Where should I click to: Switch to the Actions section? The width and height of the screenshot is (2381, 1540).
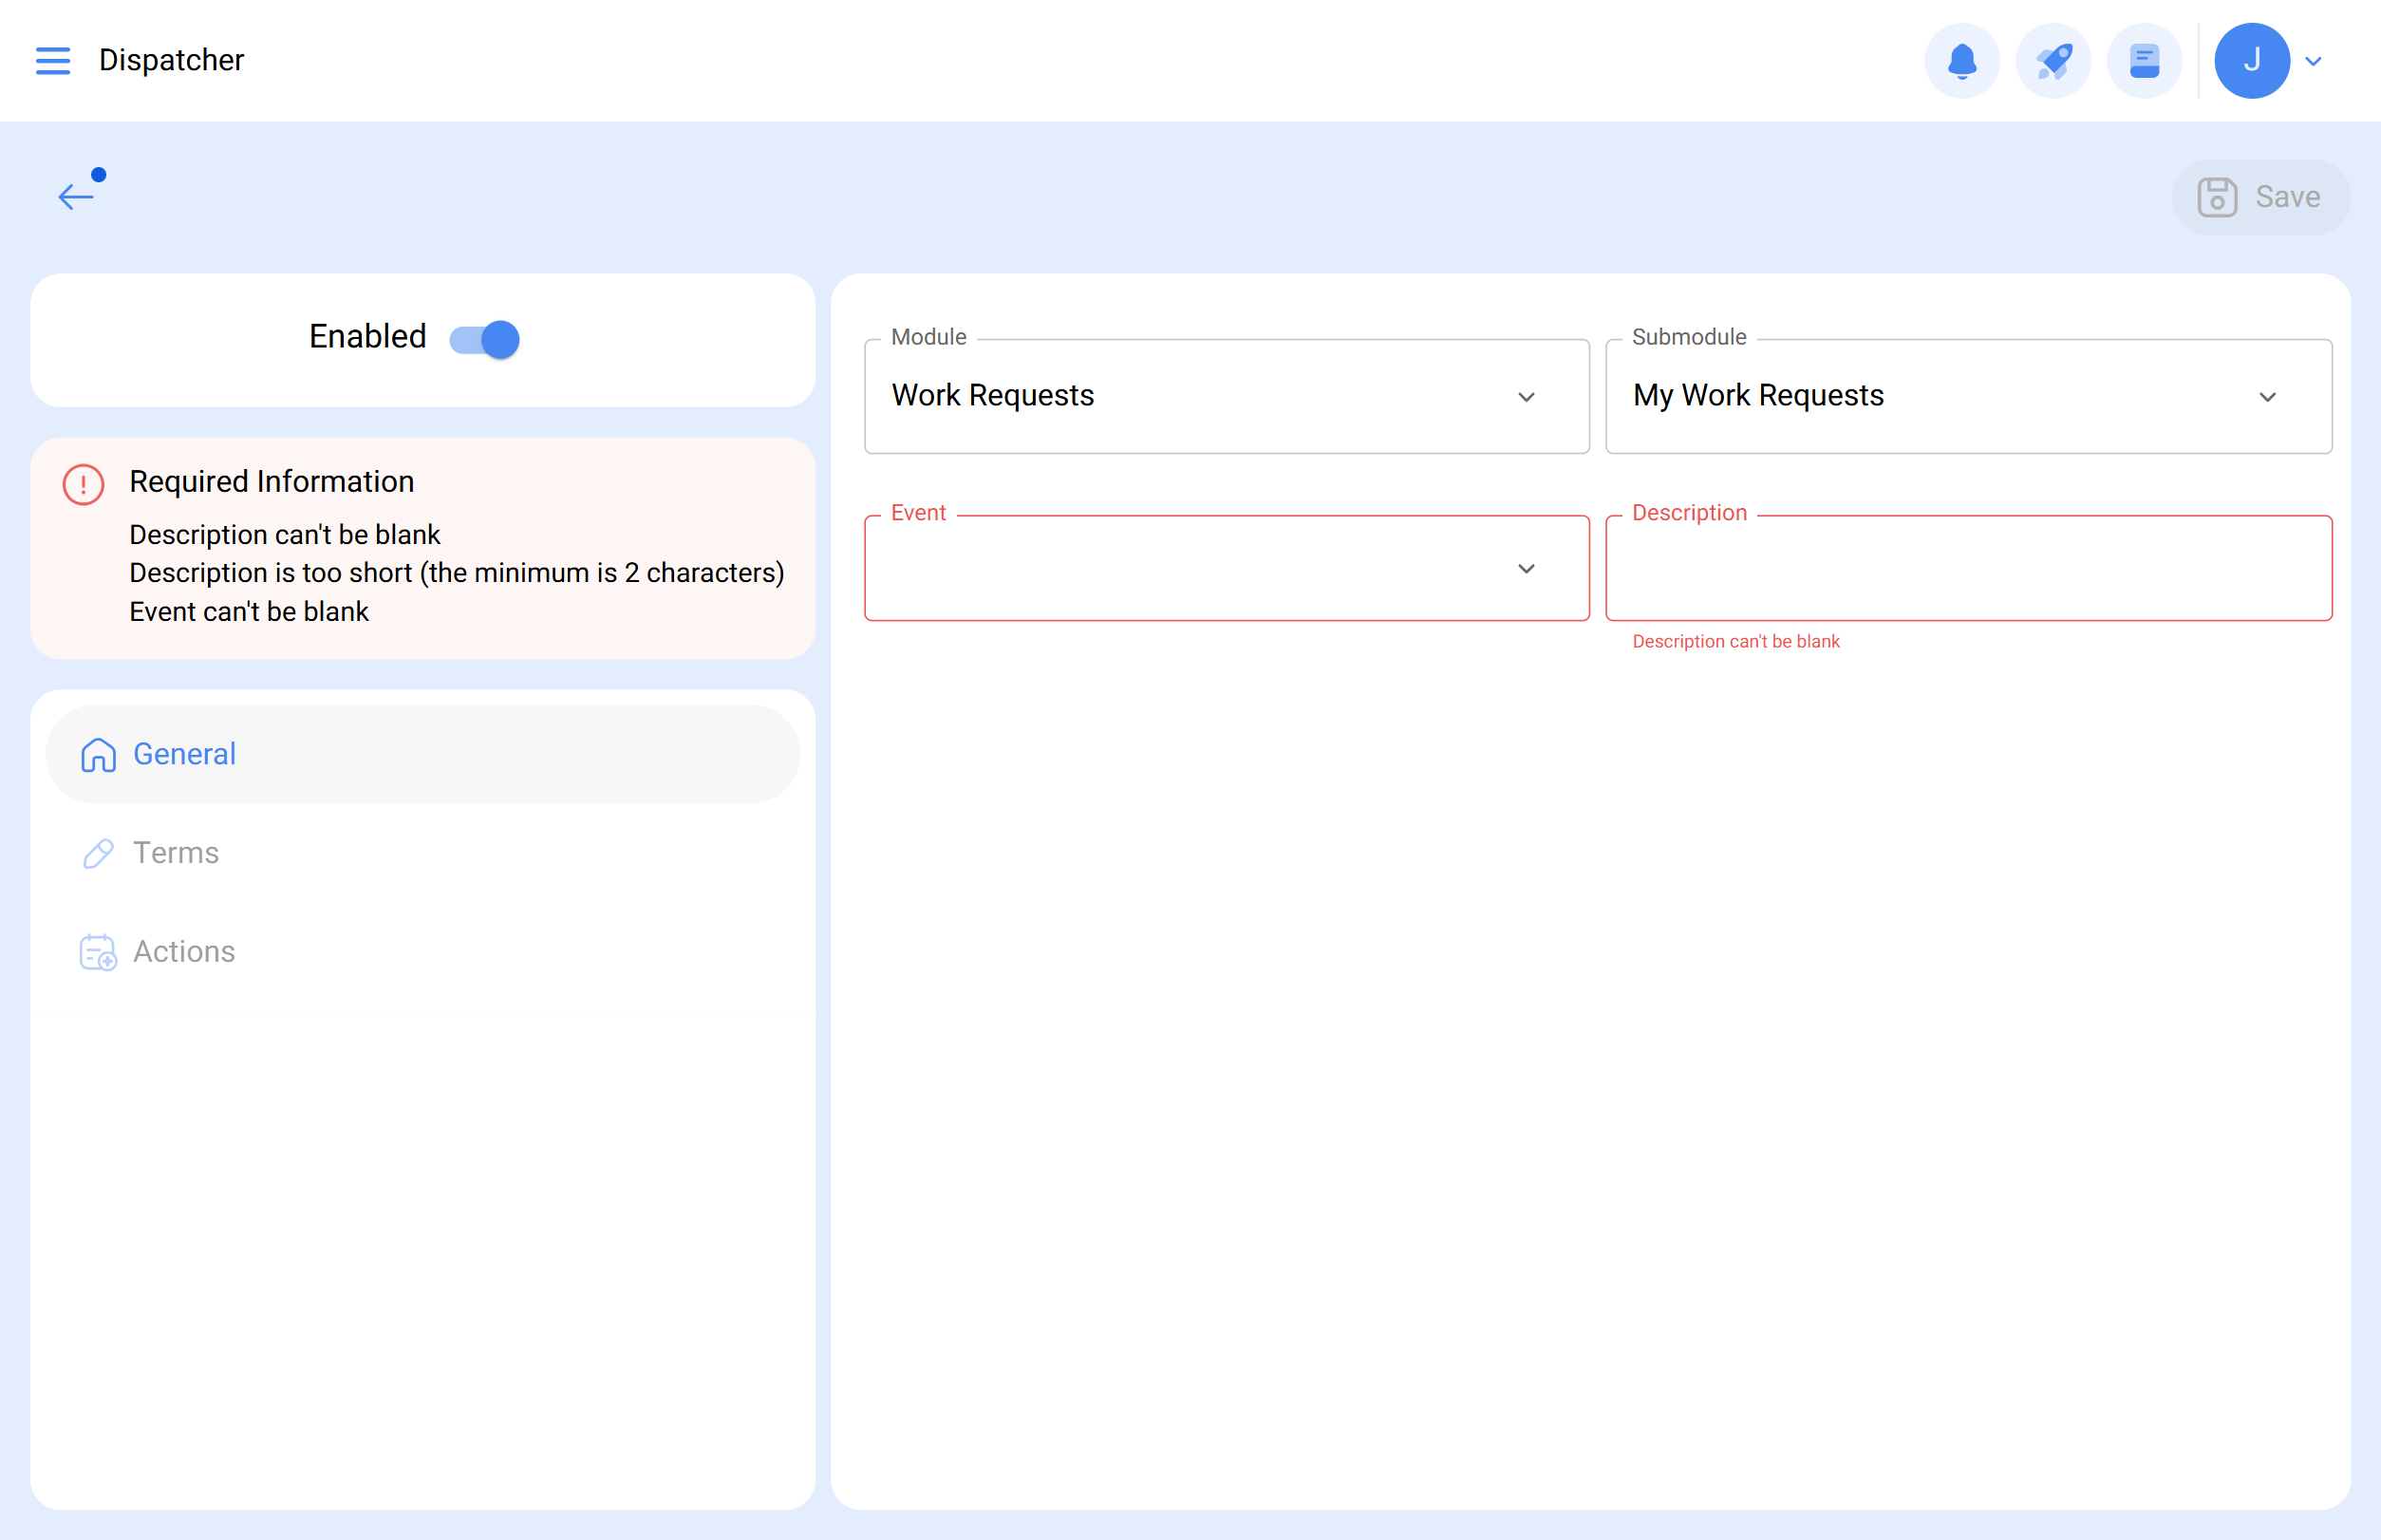(x=184, y=952)
